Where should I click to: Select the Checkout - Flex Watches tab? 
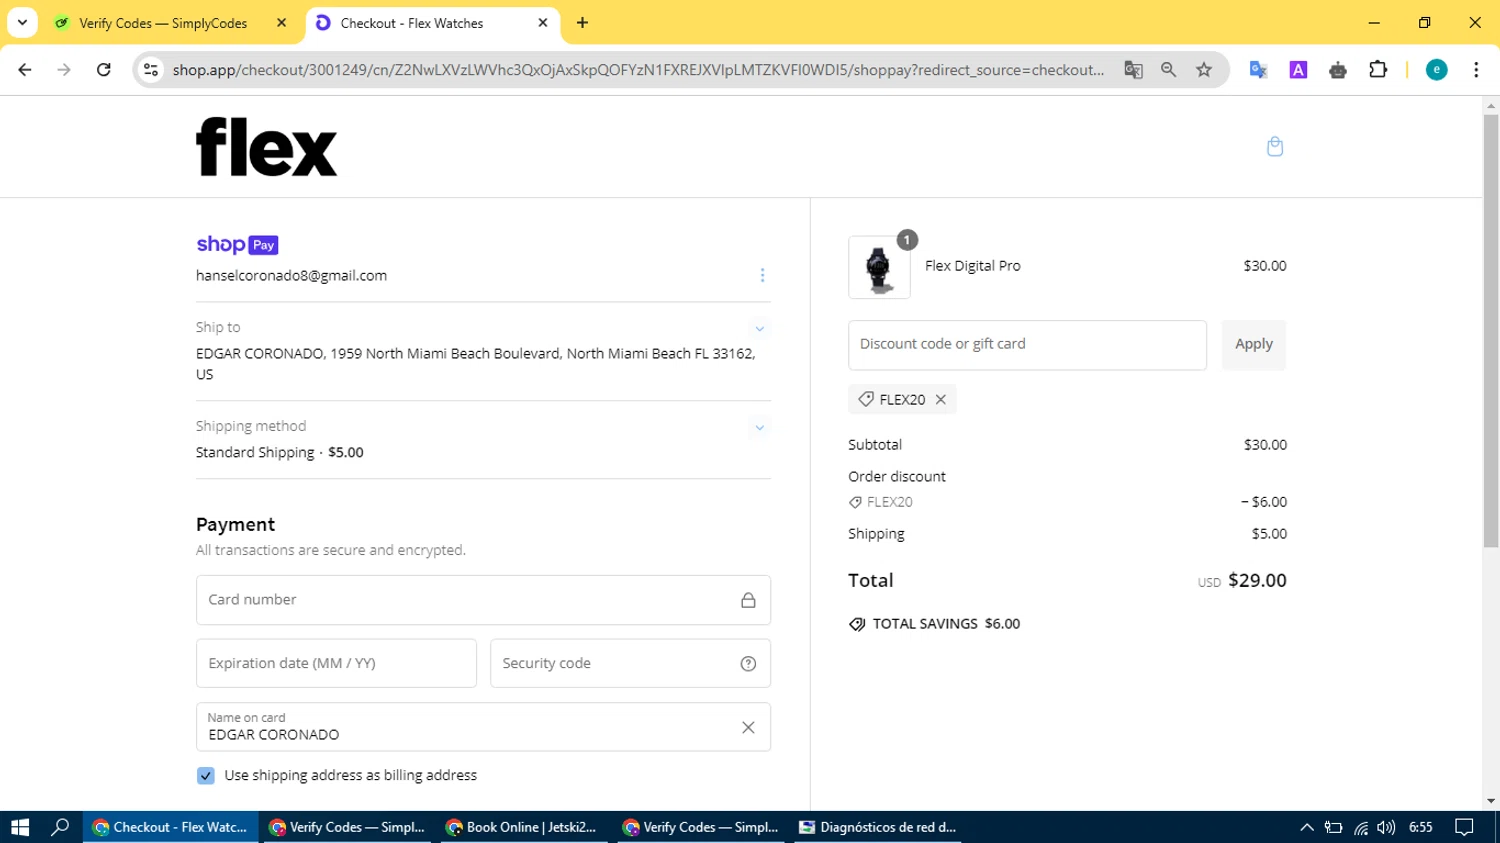(411, 23)
